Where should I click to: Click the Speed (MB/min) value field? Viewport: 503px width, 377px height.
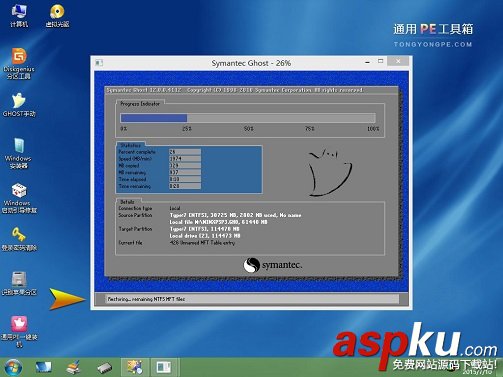185,159
